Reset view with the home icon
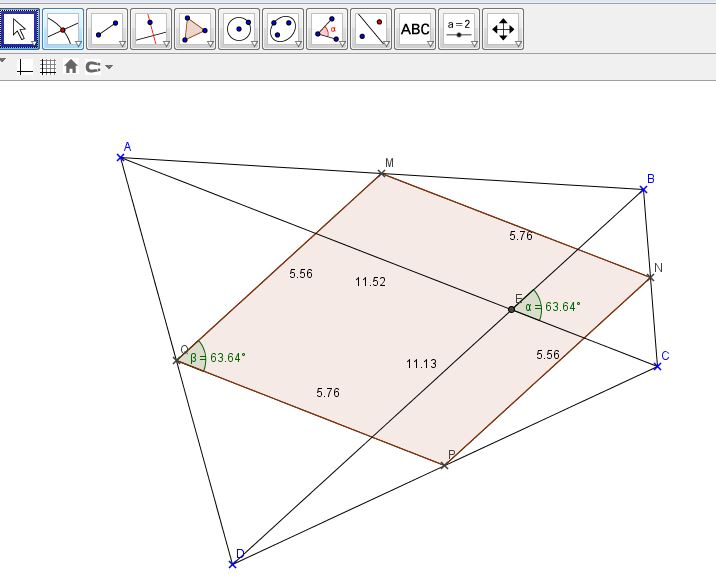The height and width of the screenshot is (585, 716). [70, 67]
